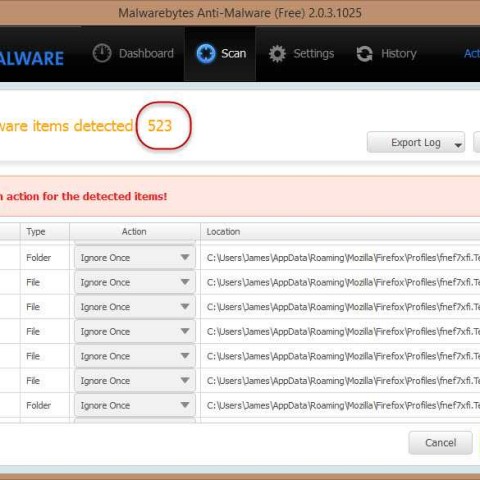
Task: Click the History refresh-arrows icon
Action: (364, 54)
